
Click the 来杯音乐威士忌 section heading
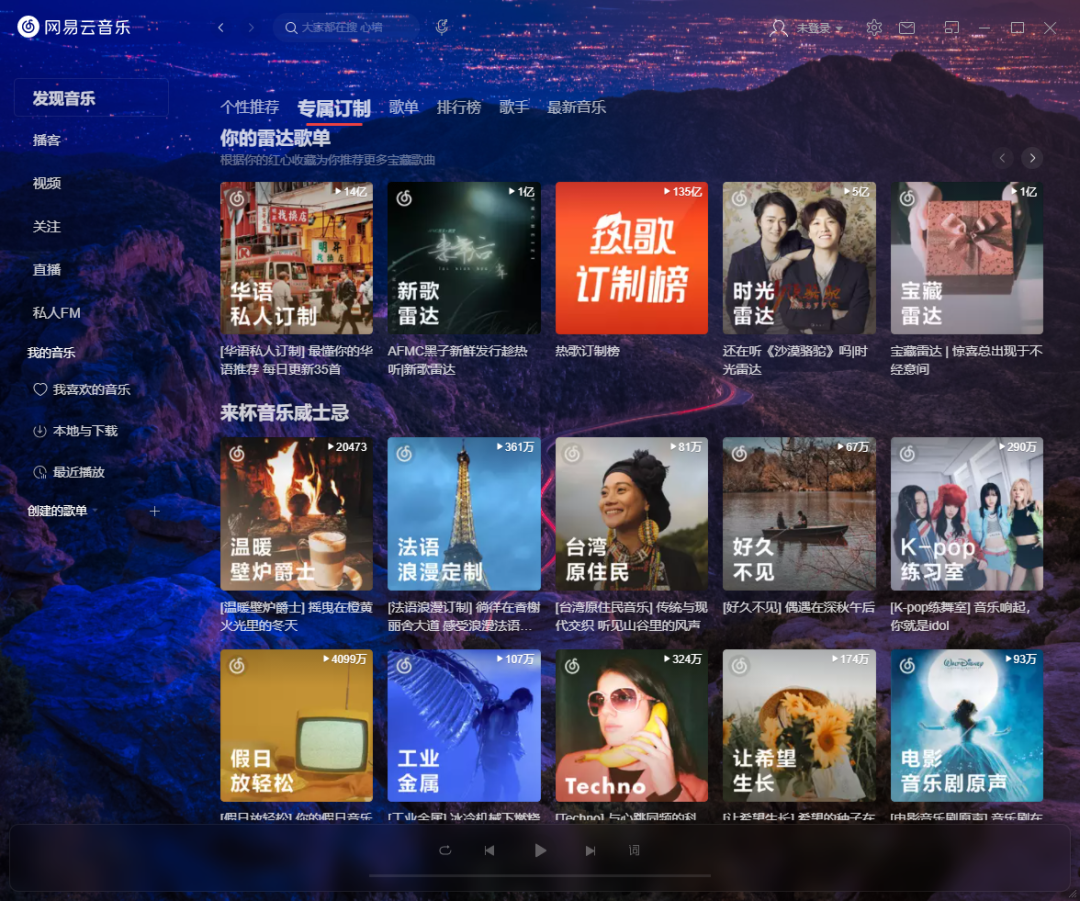click(284, 413)
